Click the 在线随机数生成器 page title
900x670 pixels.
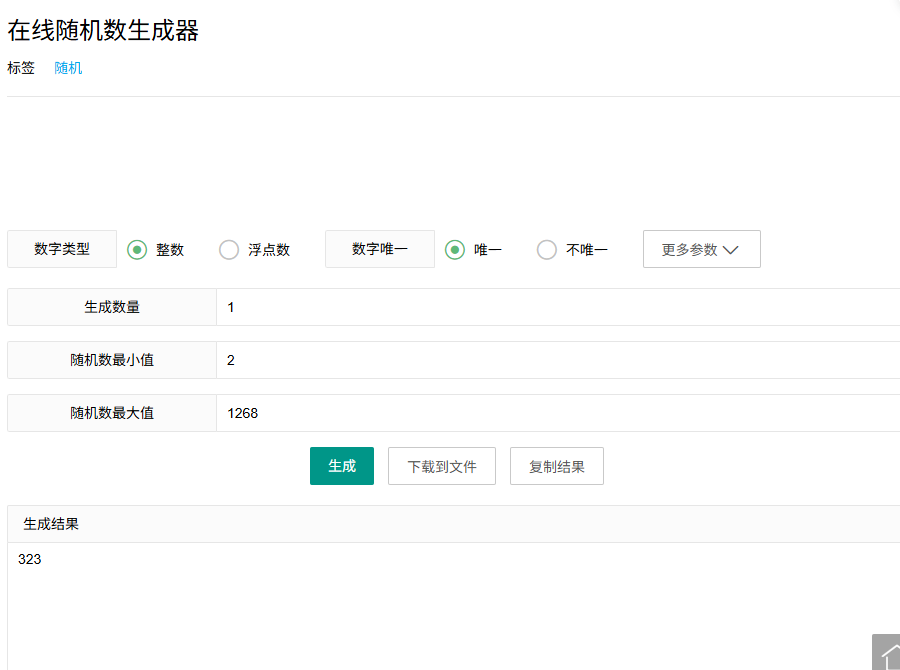(103, 31)
